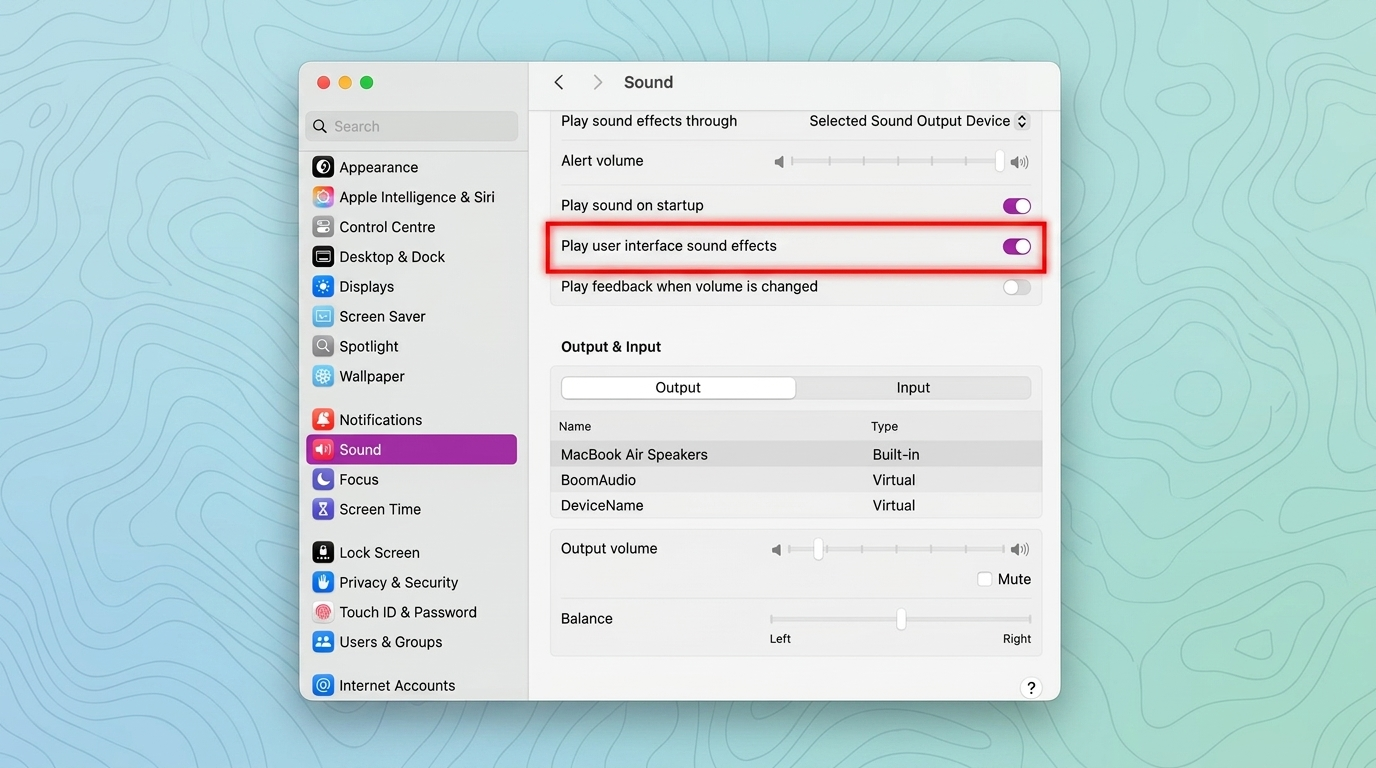This screenshot has height=768, width=1376.
Task: Open Apple Intelligence & Siri icon
Action: (x=323, y=197)
